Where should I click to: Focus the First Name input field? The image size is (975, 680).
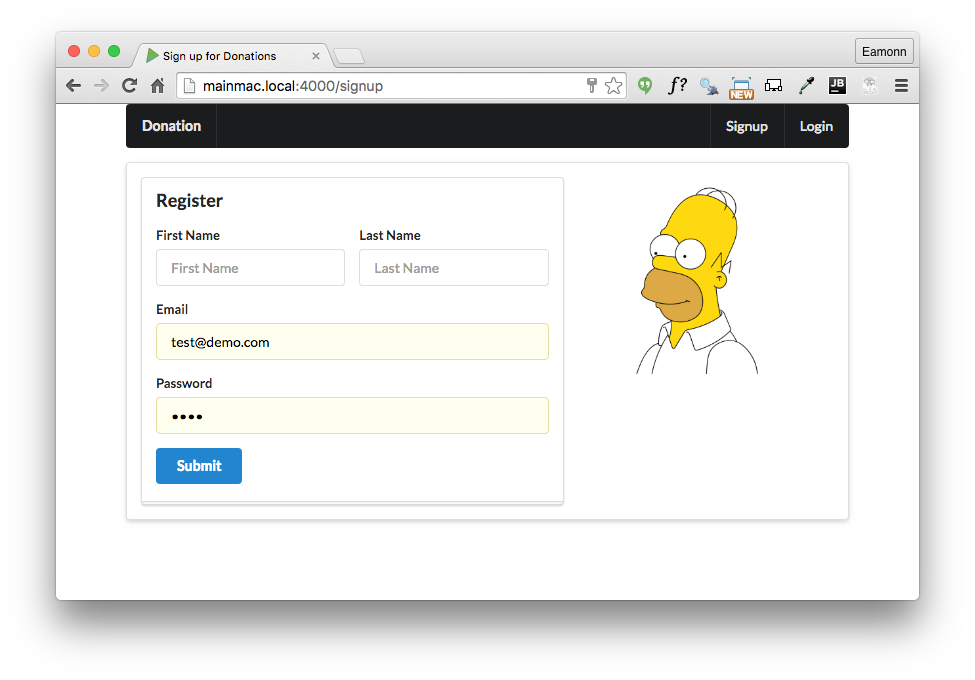250,268
